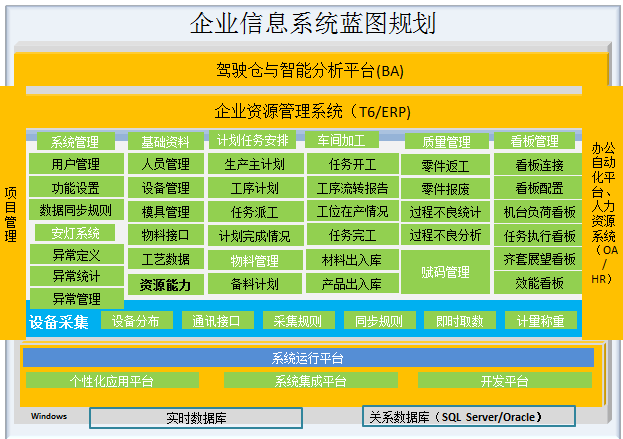This screenshot has width=623, height=439.
Task: Select the 基础资料 module header
Action: point(166,141)
